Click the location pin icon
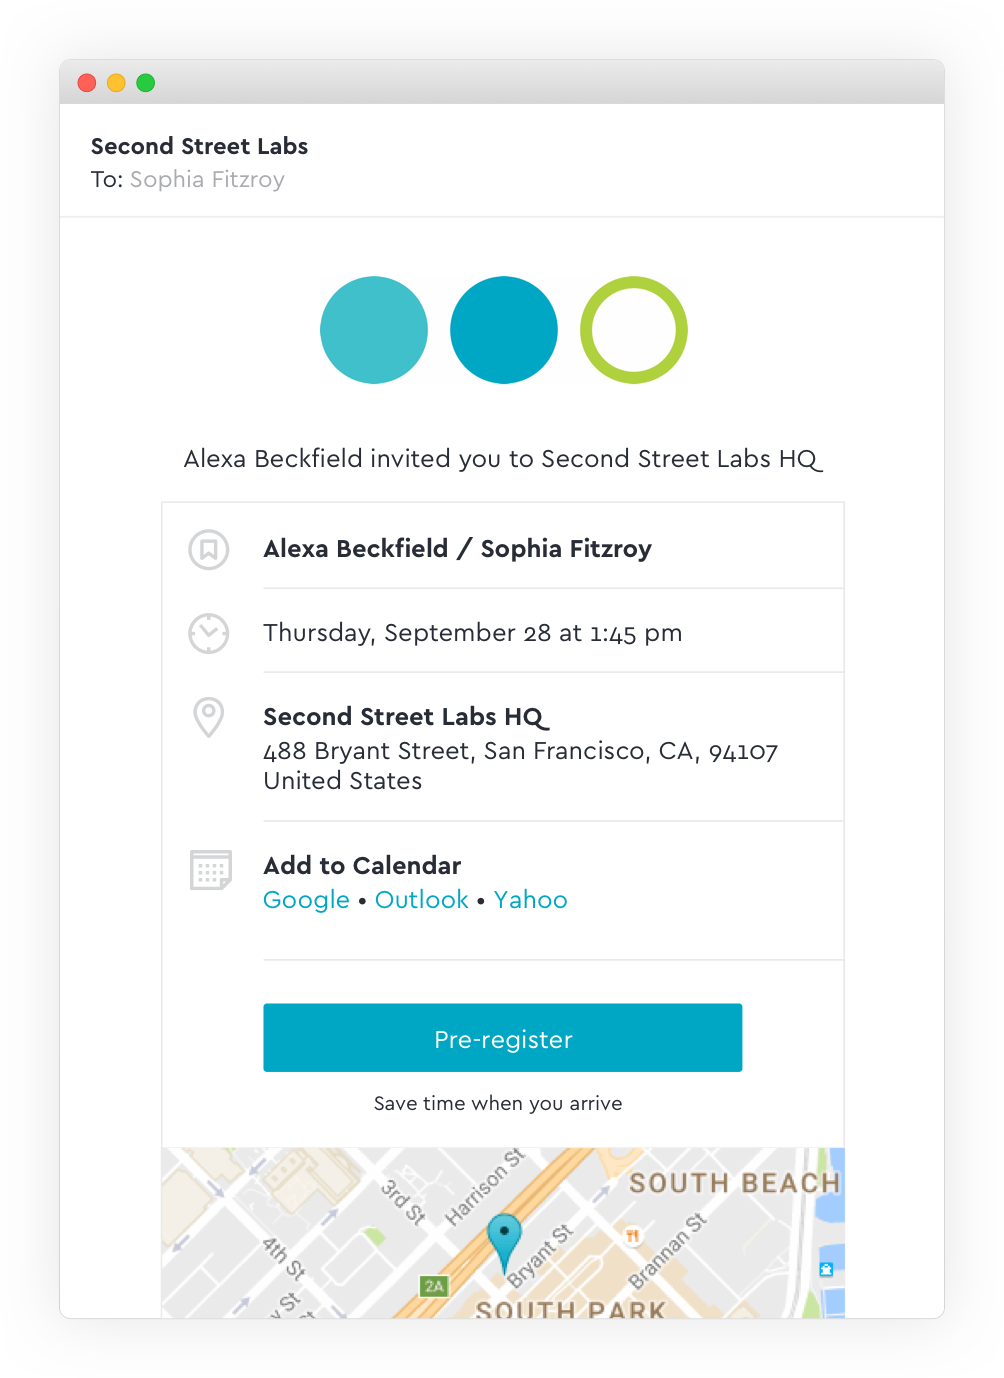The image size is (1004, 1378). point(209,718)
